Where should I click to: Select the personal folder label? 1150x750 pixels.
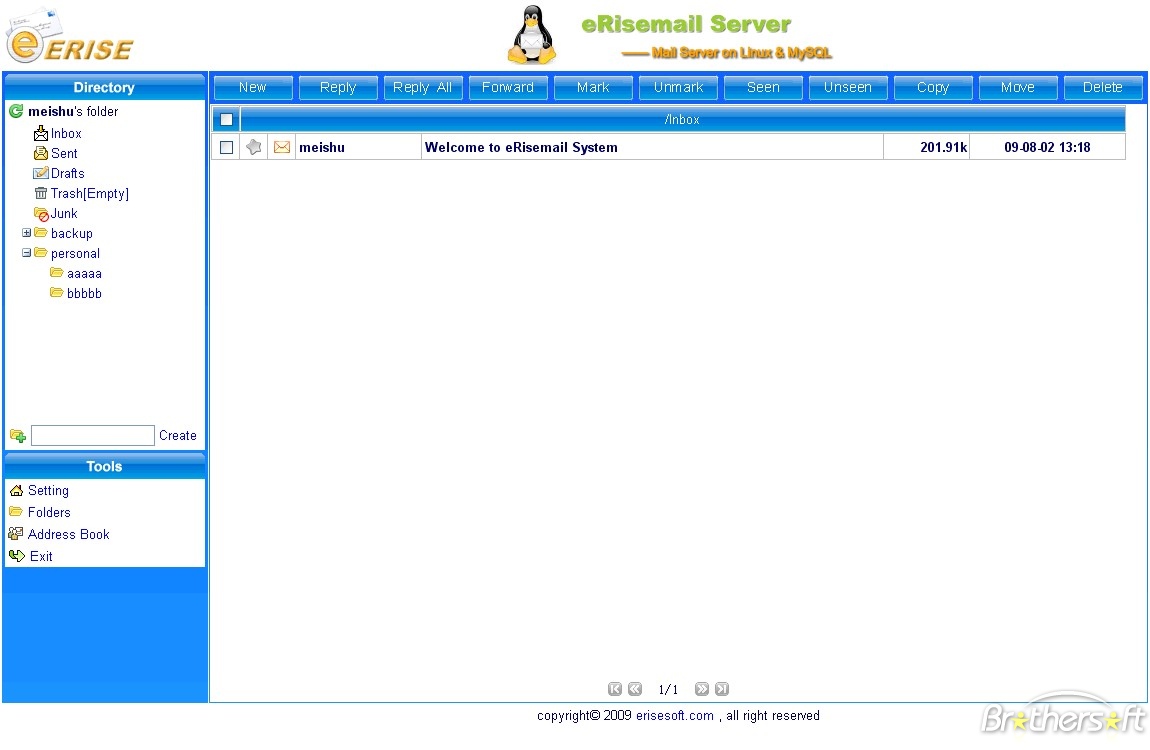pos(76,254)
